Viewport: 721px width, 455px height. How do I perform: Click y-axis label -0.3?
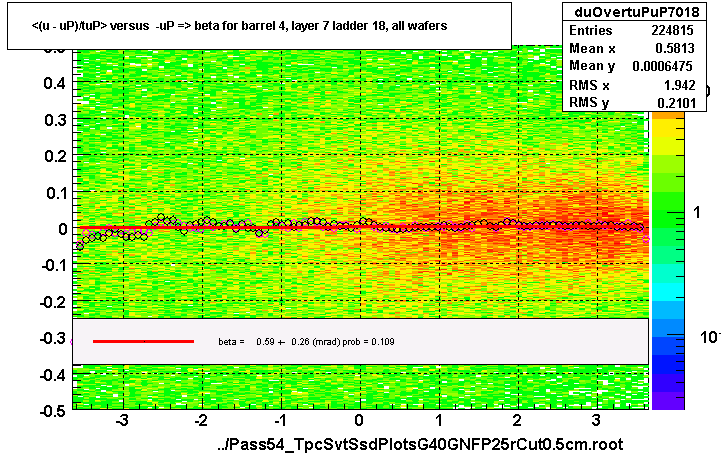point(53,338)
